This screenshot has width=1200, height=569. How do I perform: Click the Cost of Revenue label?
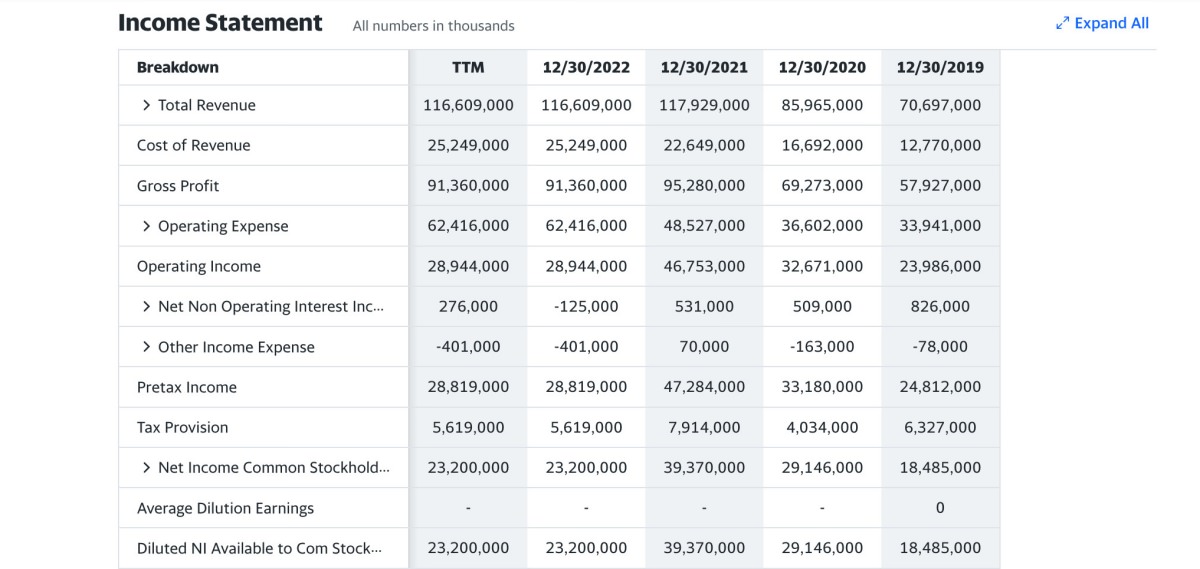pos(194,145)
